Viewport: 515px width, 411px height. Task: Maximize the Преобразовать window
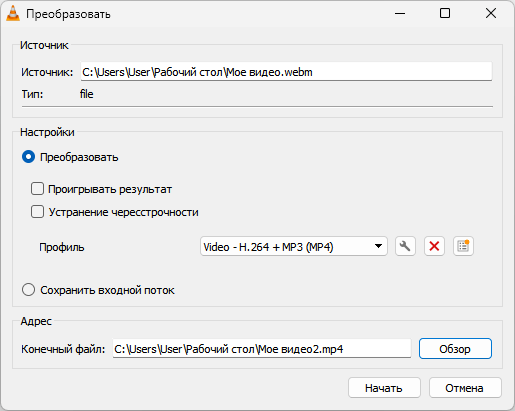tap(445, 14)
